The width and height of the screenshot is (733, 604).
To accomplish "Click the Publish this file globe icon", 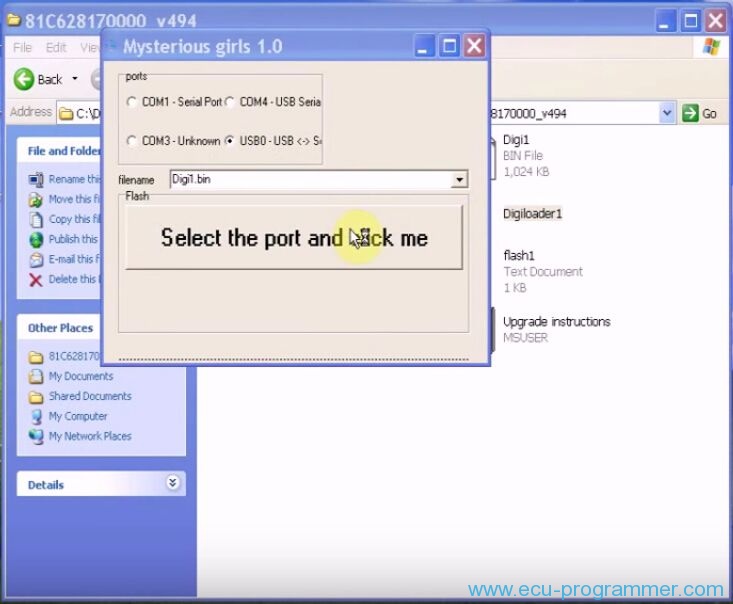I will [x=37, y=240].
